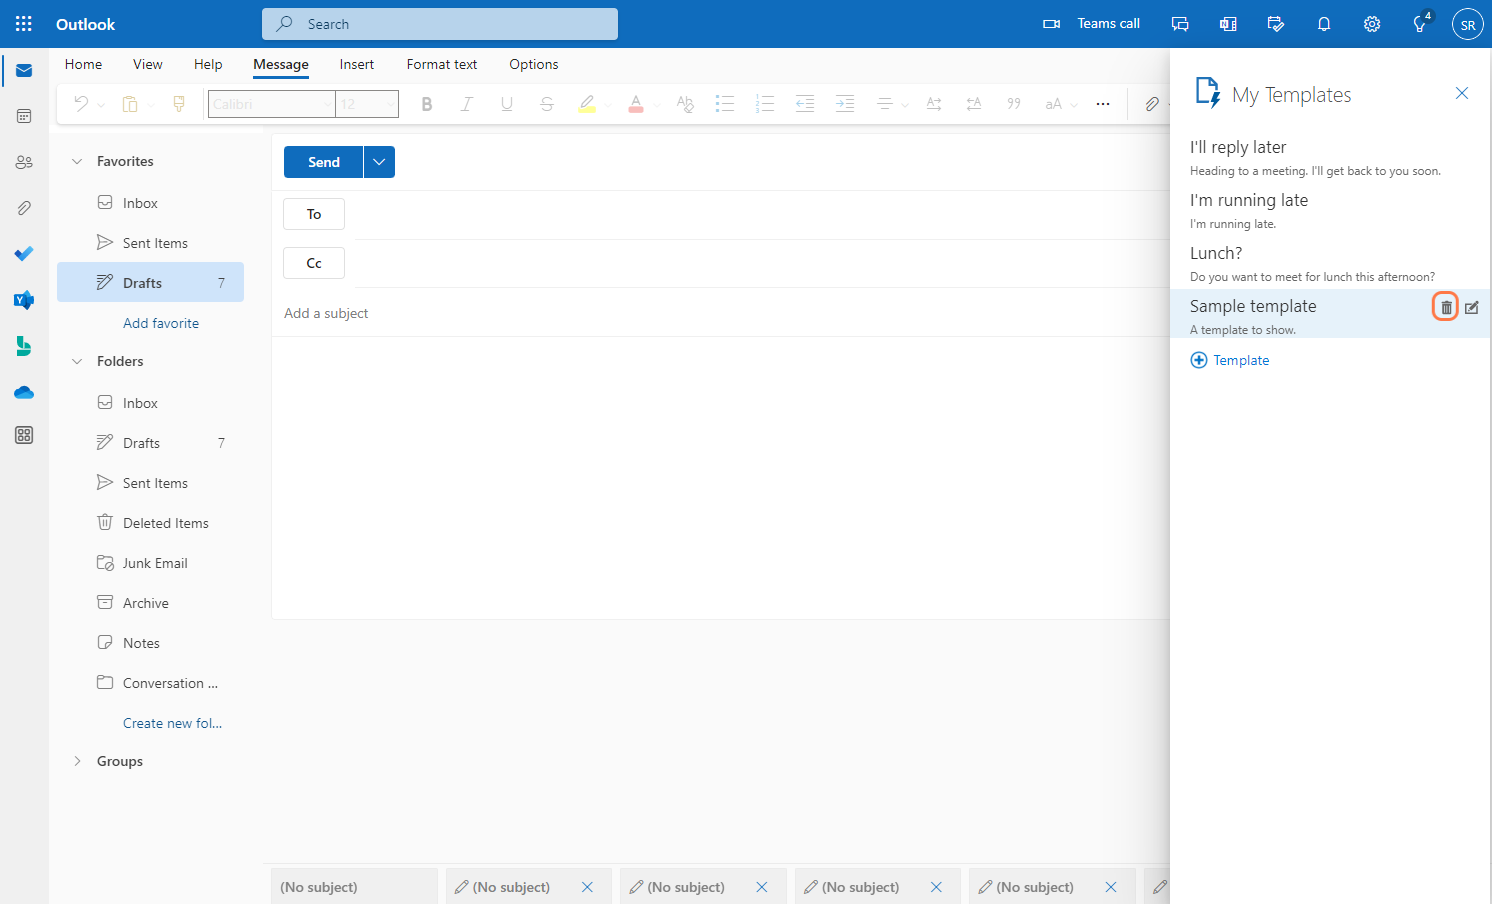Expand the Groups section
The height and width of the screenshot is (904, 1492).
77,761
